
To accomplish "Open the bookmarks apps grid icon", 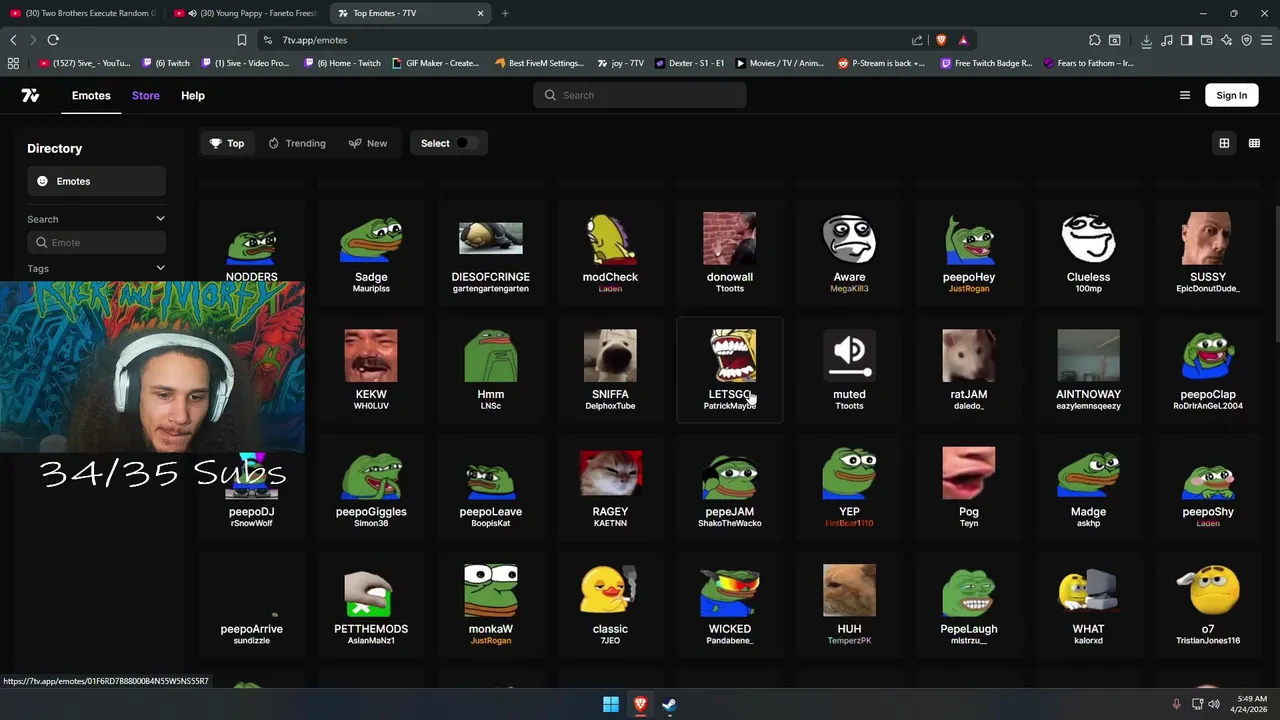I will (13, 63).
